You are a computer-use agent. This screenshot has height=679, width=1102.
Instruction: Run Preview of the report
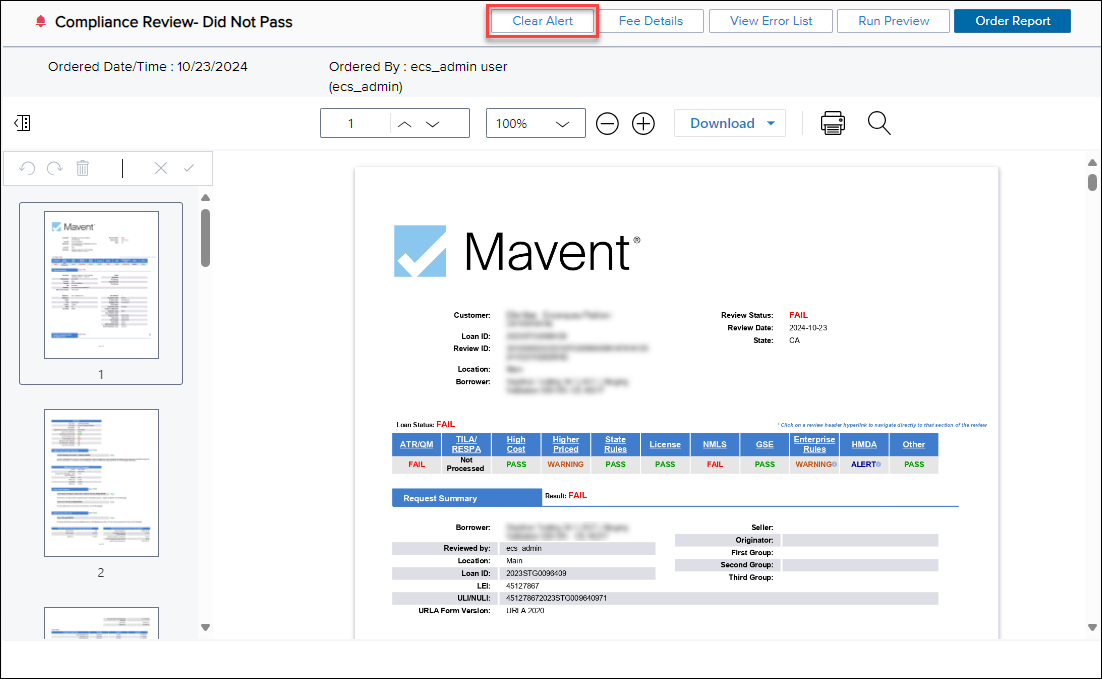click(x=893, y=21)
